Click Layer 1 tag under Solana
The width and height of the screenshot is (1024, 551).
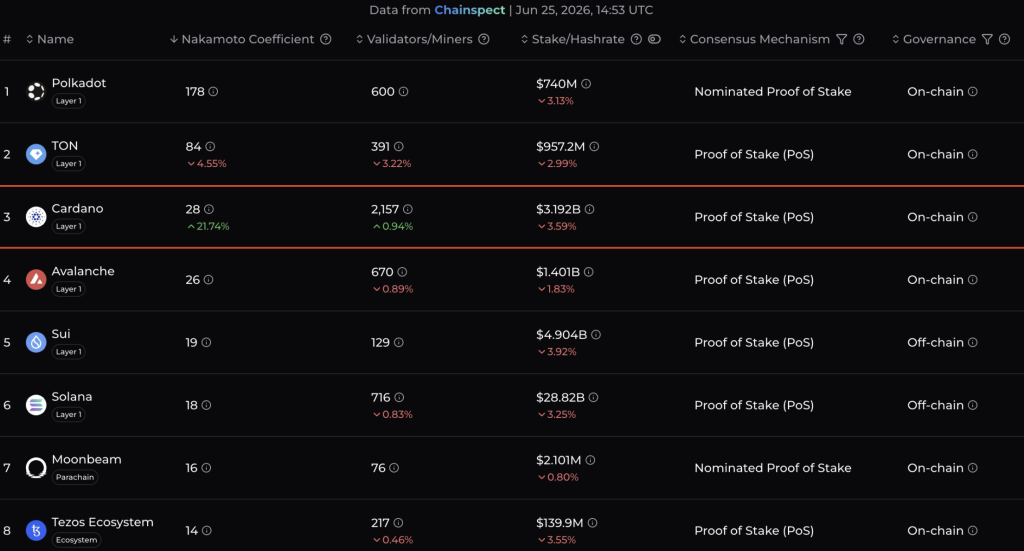(69, 415)
